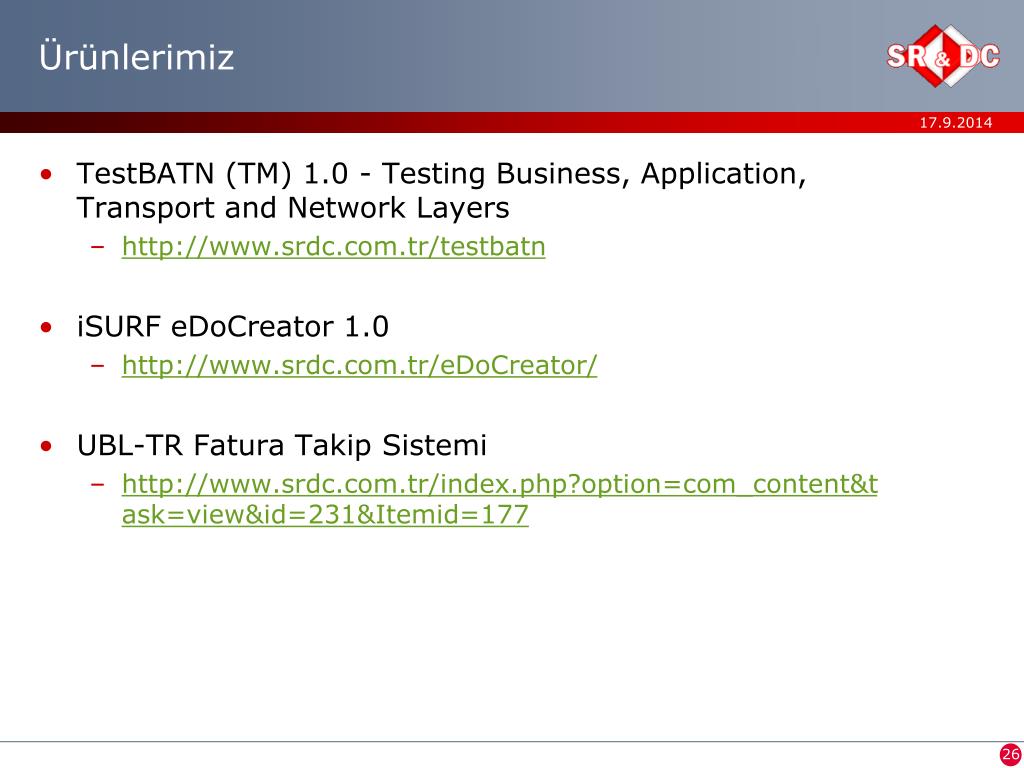Click the slide title Ürünlerimiz
Image resolution: width=1024 pixels, height=768 pixels.
tap(136, 56)
